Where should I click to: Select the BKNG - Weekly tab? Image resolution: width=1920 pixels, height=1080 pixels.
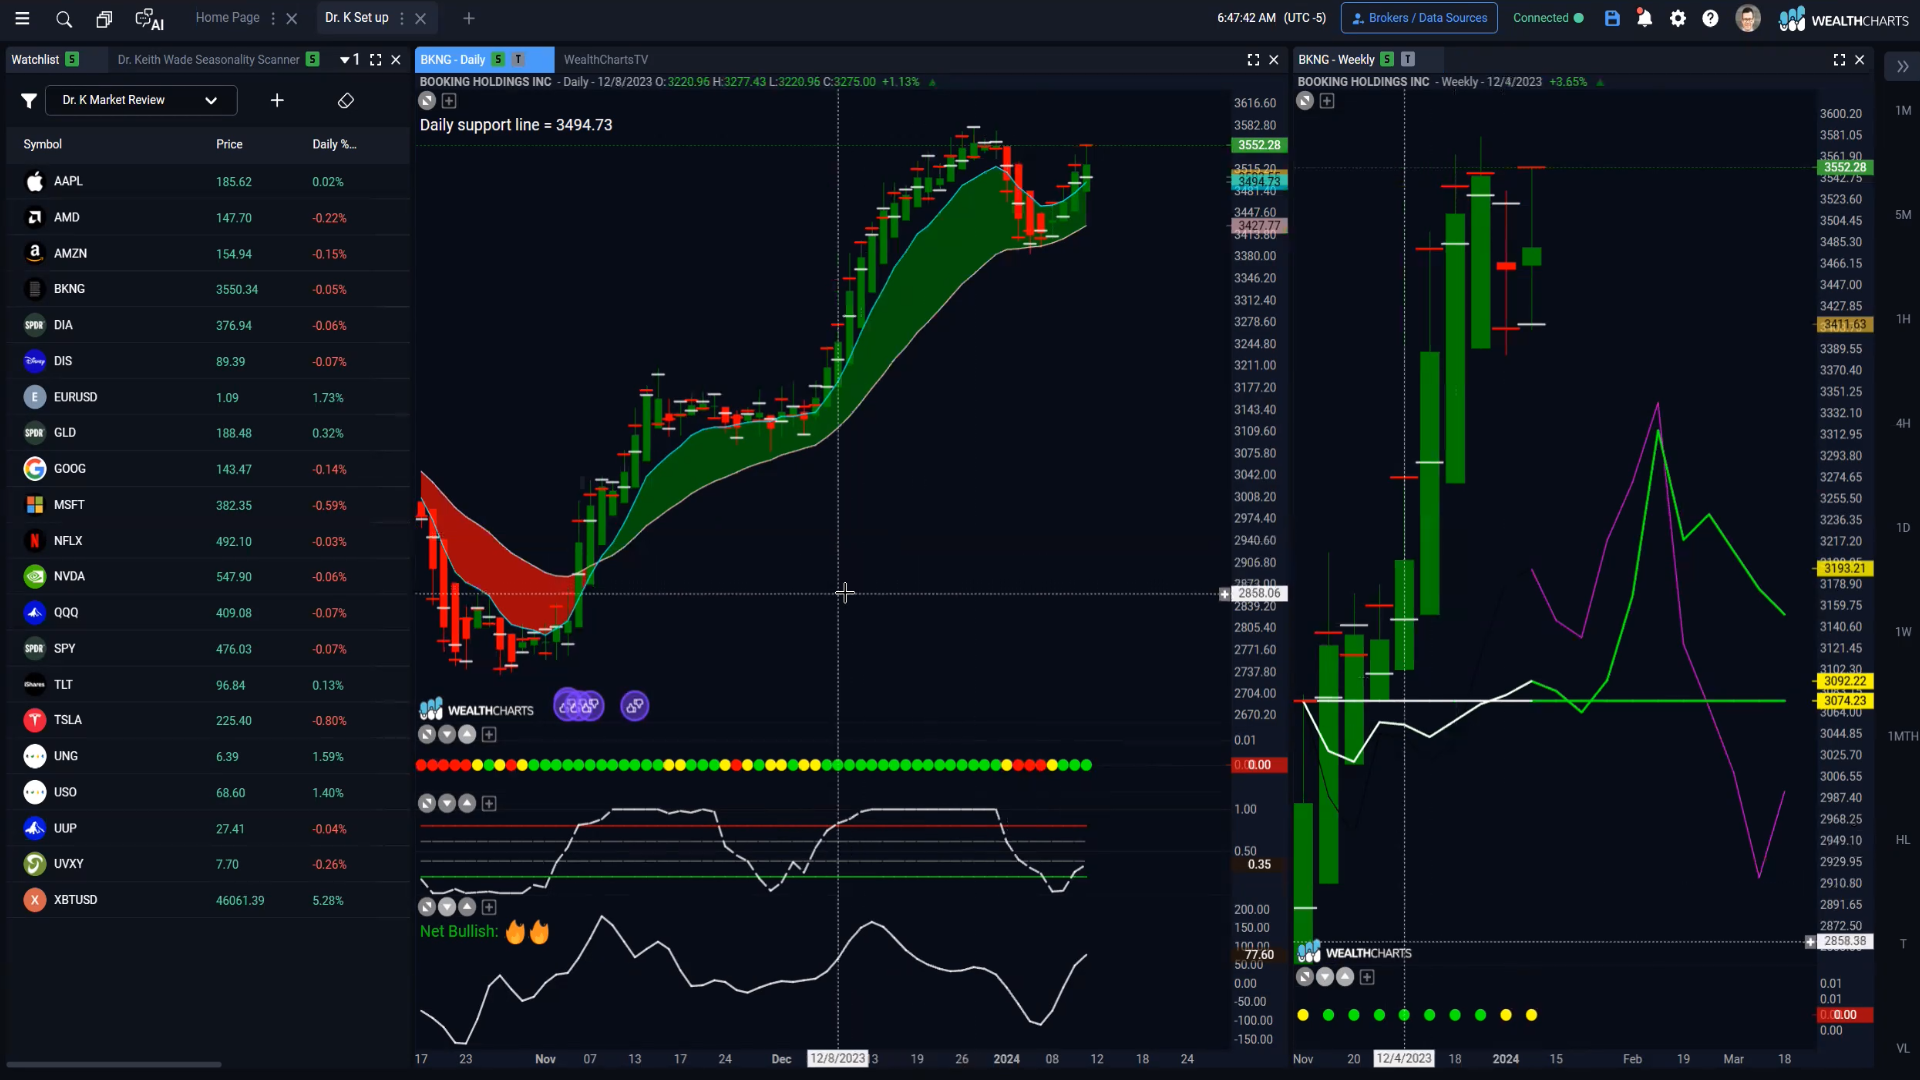(x=1336, y=60)
